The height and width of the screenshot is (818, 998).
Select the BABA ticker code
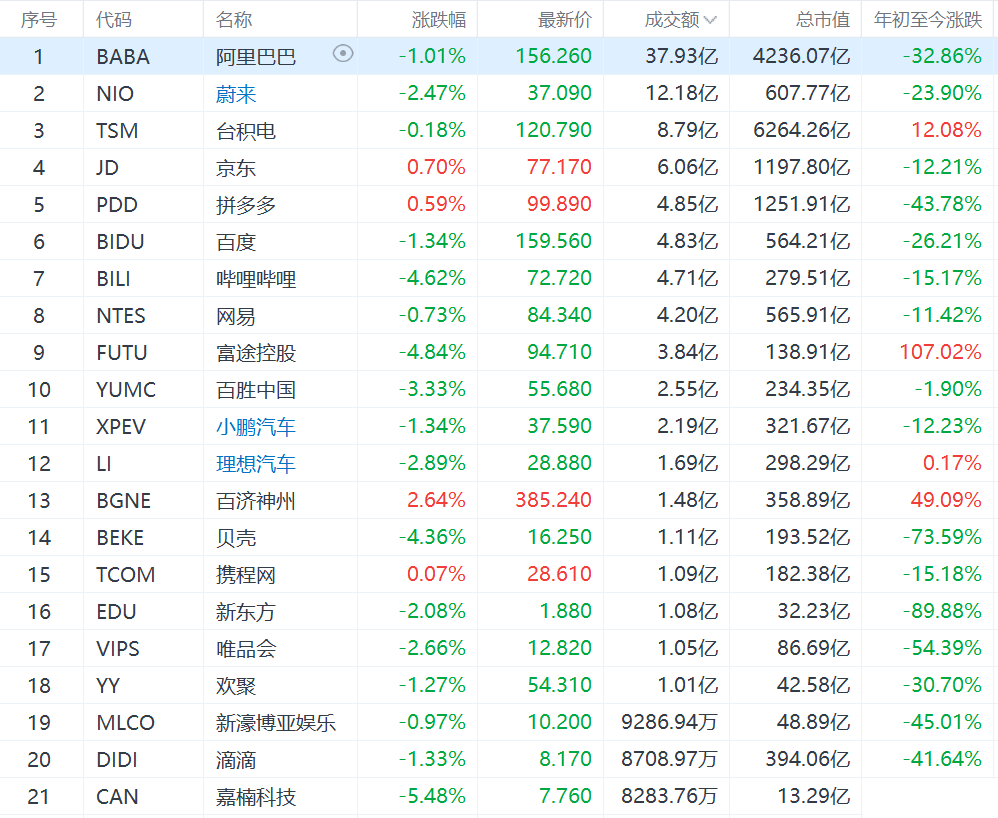[x=123, y=57]
